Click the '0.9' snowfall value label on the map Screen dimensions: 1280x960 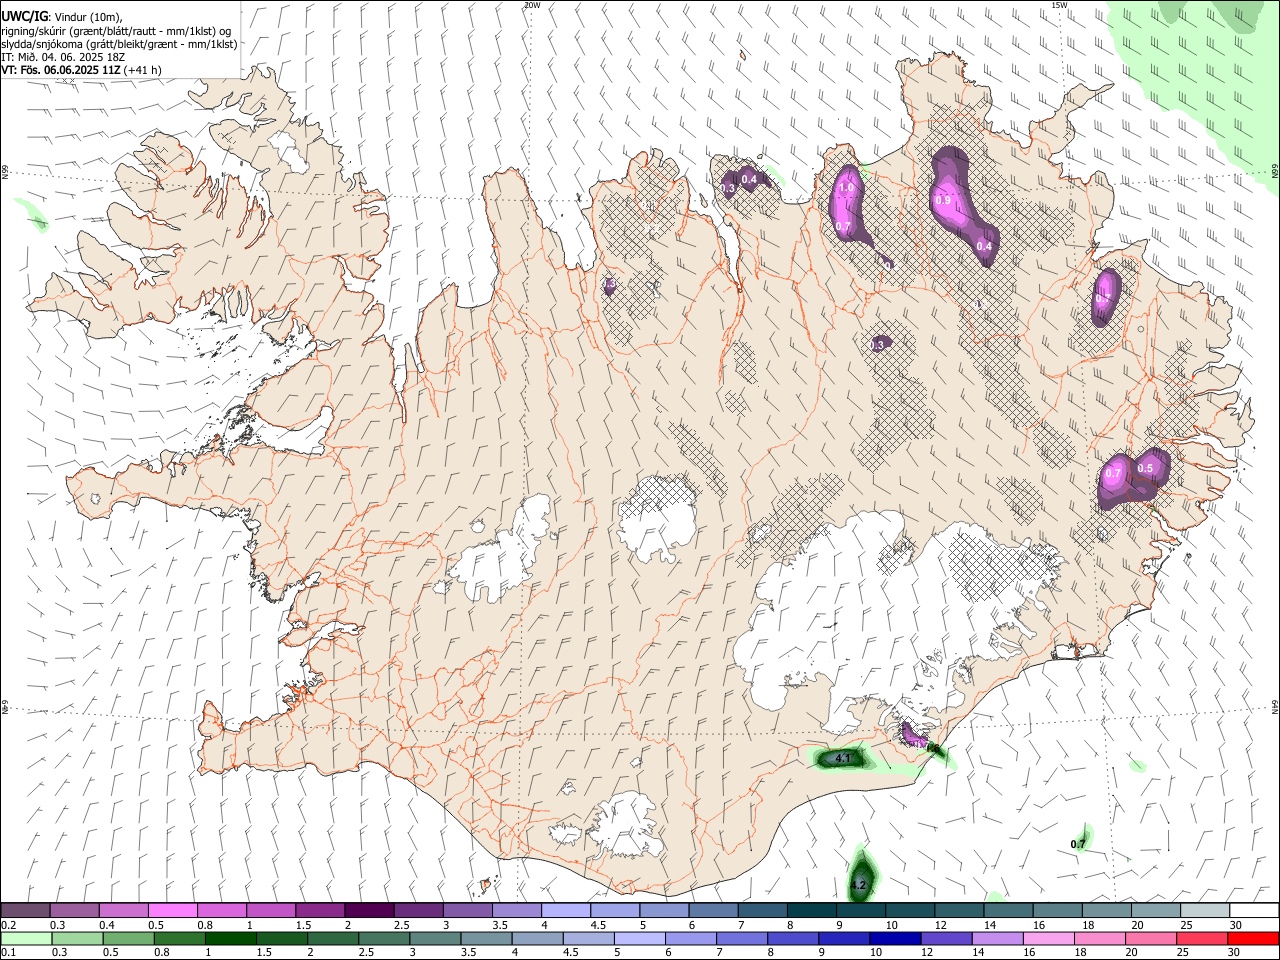point(942,200)
